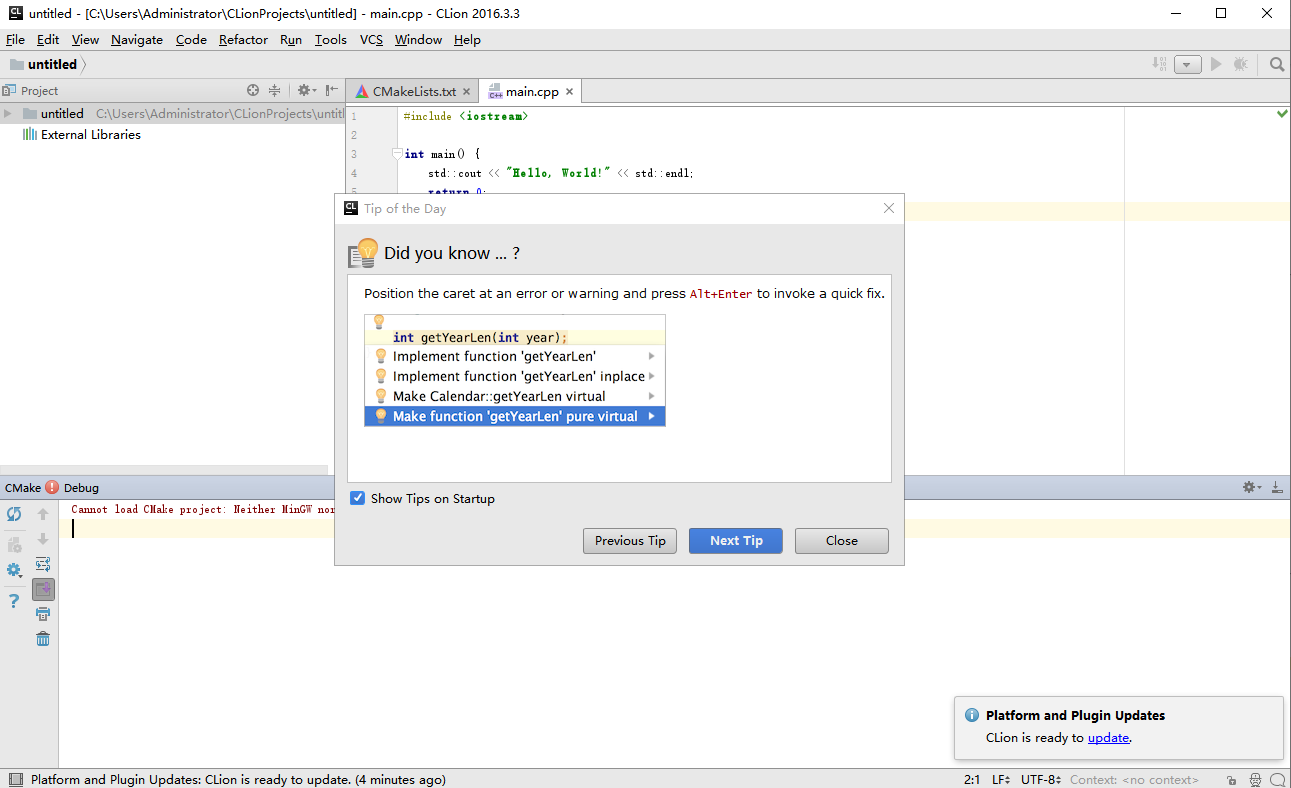This screenshot has height=788, width=1291.
Task: Click tool window toggle in status bar corner
Action: [x=14, y=779]
